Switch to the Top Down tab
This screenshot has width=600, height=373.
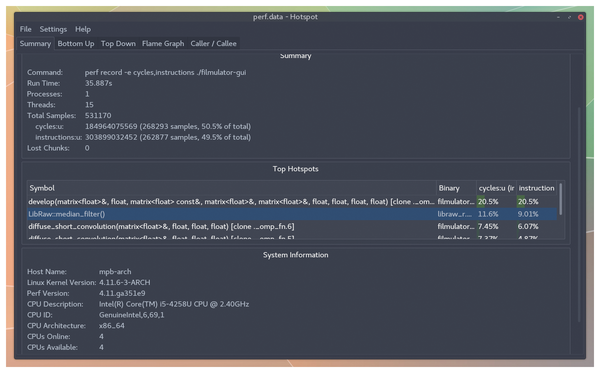coord(118,44)
